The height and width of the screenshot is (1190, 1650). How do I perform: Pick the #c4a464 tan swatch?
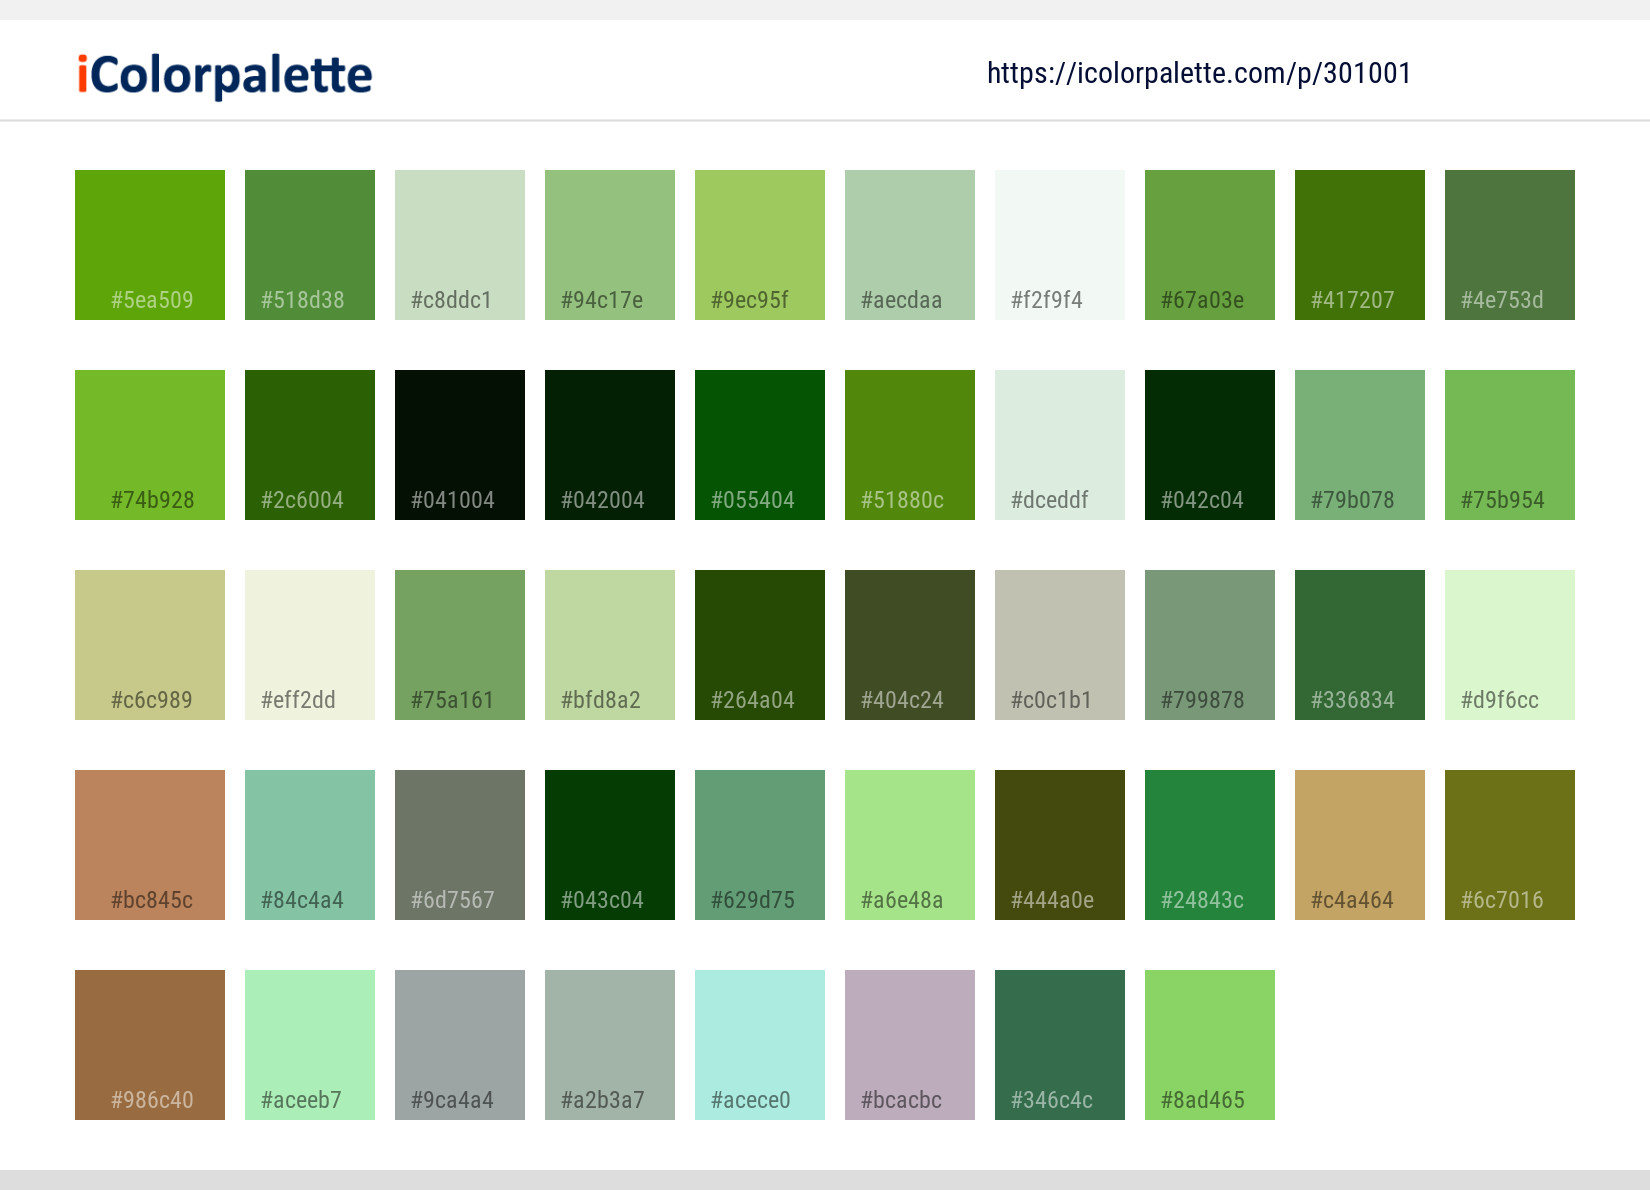[x=1359, y=844]
